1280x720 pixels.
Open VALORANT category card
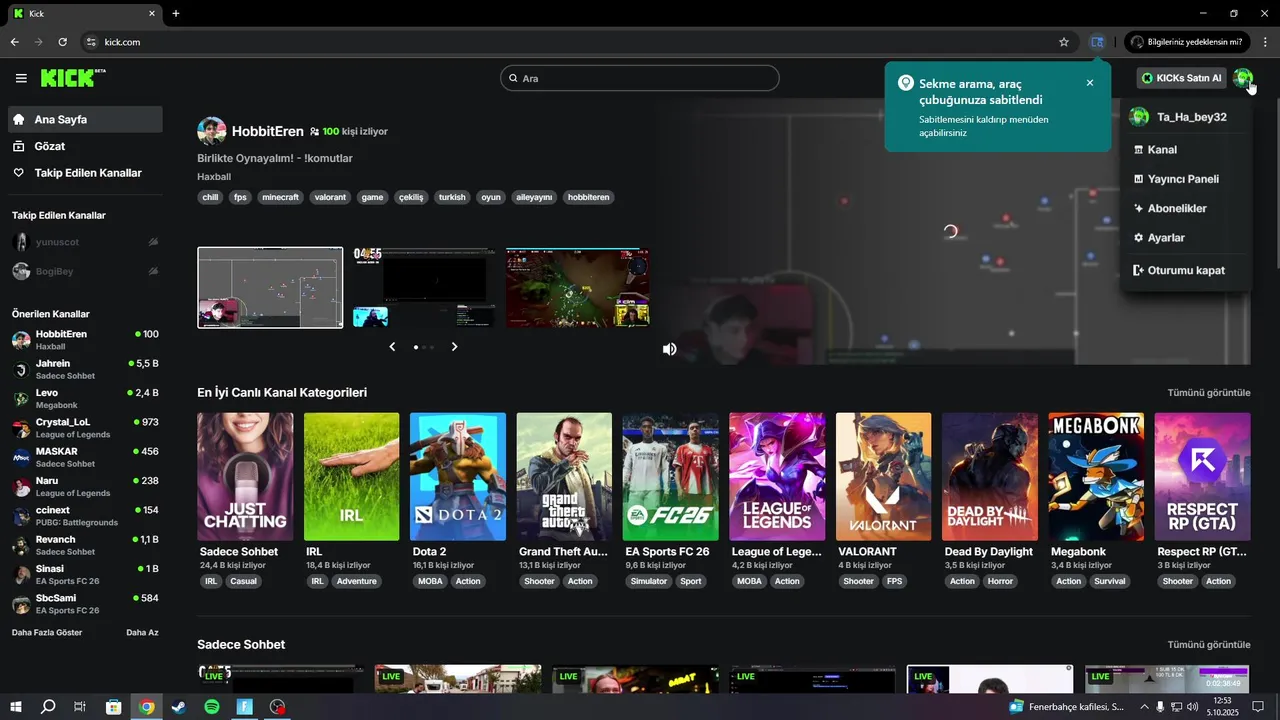pos(883,477)
